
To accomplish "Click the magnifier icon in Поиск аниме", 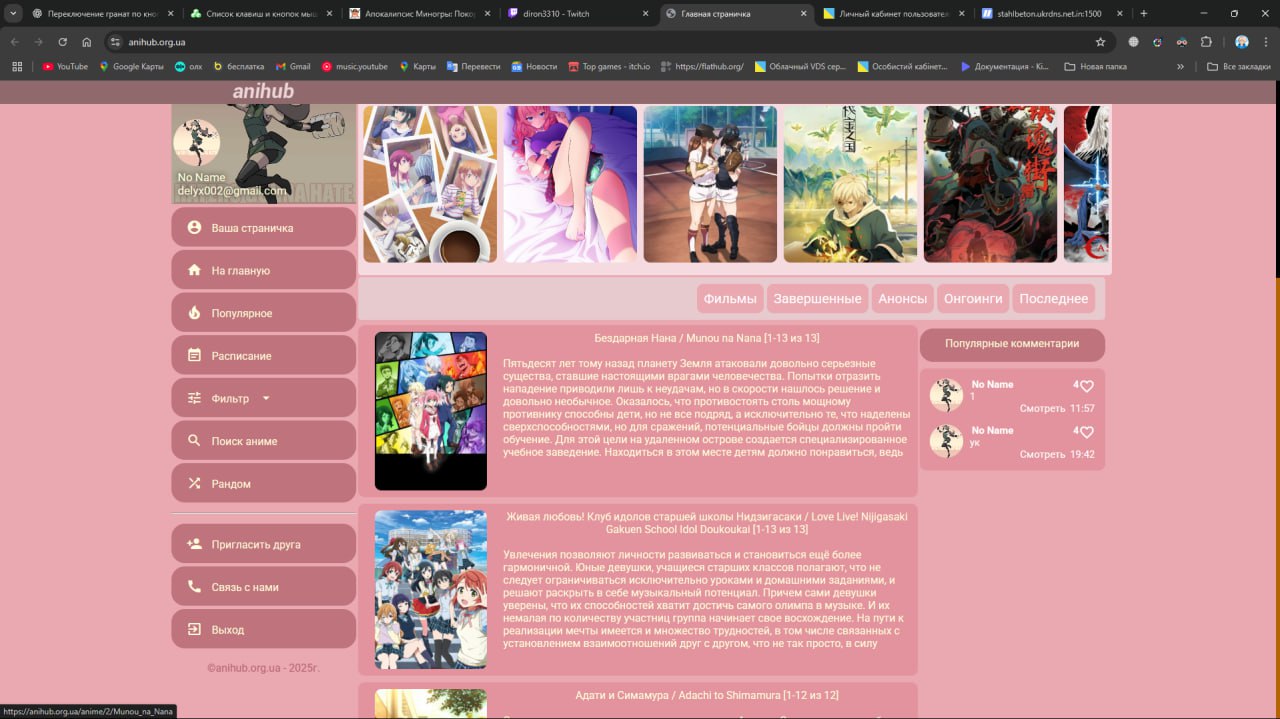I will (x=194, y=441).
